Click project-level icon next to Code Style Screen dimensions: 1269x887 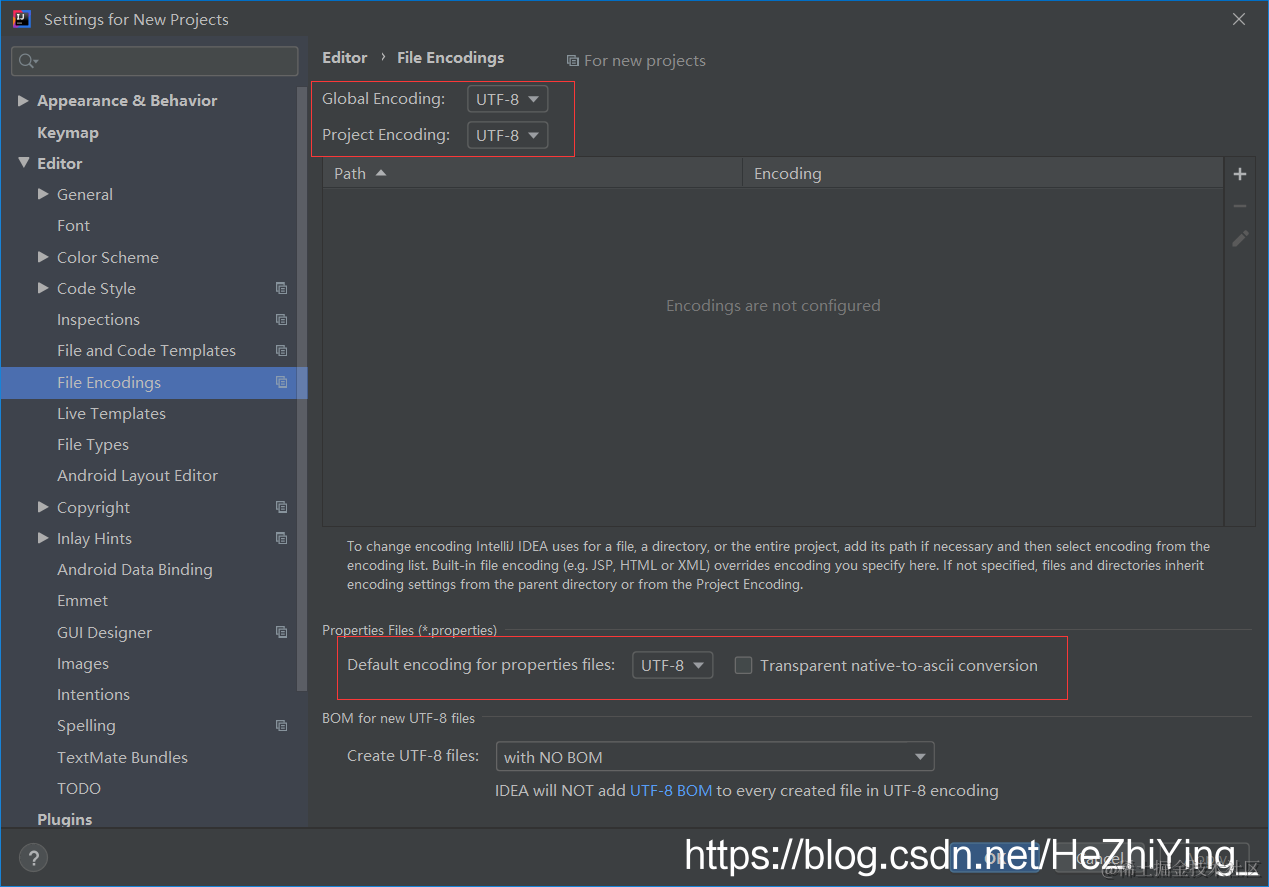281,288
